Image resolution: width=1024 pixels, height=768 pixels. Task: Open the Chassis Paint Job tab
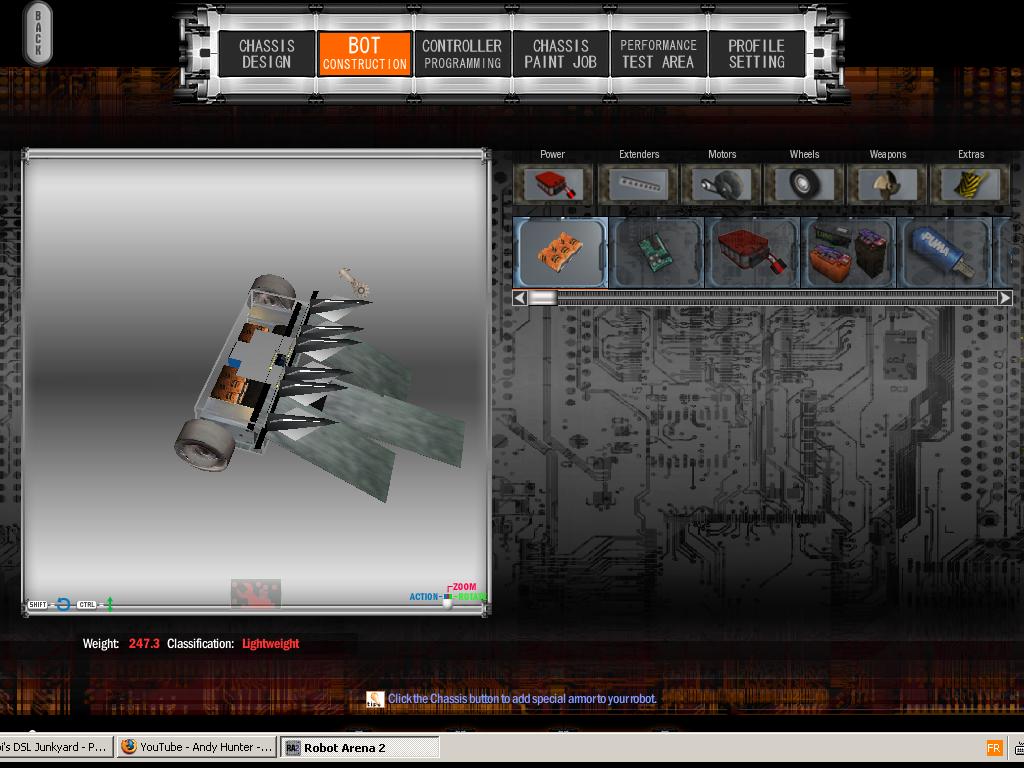pyautogui.click(x=560, y=54)
